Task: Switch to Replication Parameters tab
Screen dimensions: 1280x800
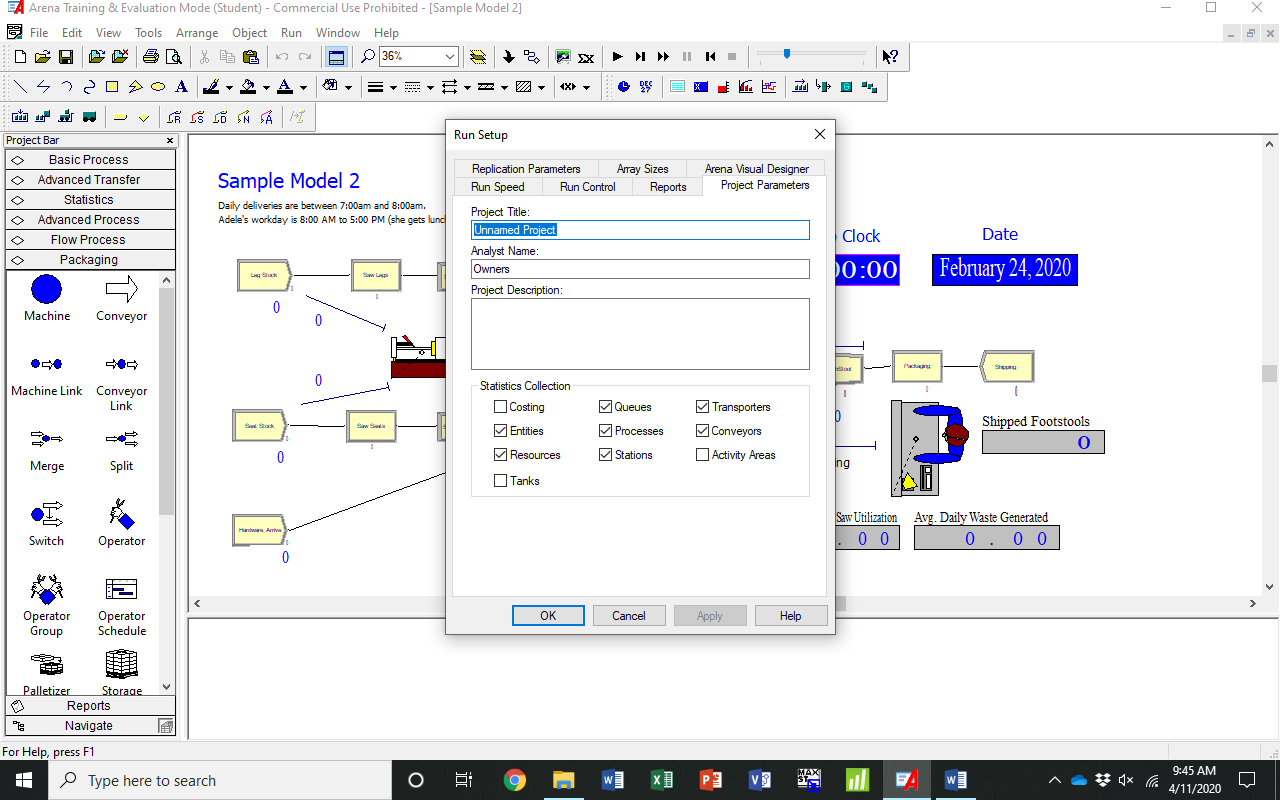Action: click(526, 168)
